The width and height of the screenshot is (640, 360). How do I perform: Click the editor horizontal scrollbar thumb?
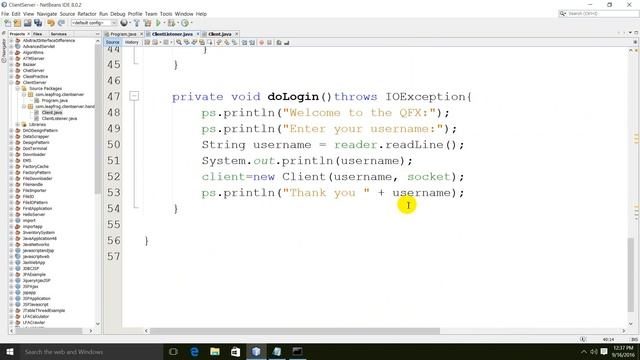tap(295, 331)
